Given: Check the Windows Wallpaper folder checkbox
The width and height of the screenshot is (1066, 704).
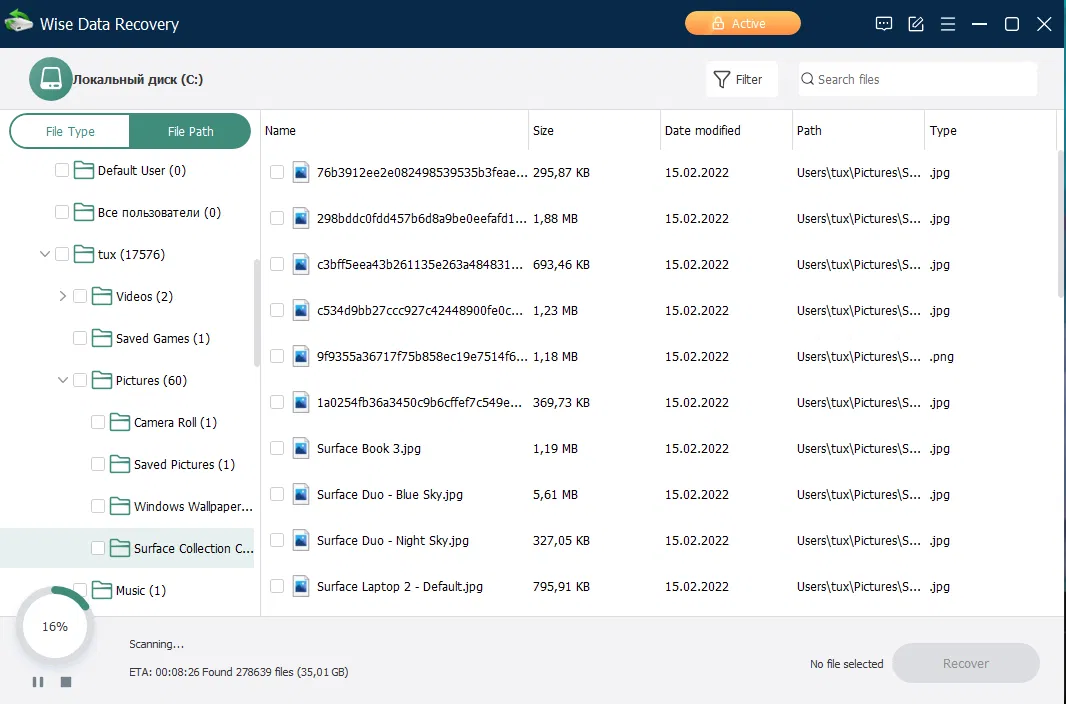Looking at the screenshot, I should pos(98,507).
